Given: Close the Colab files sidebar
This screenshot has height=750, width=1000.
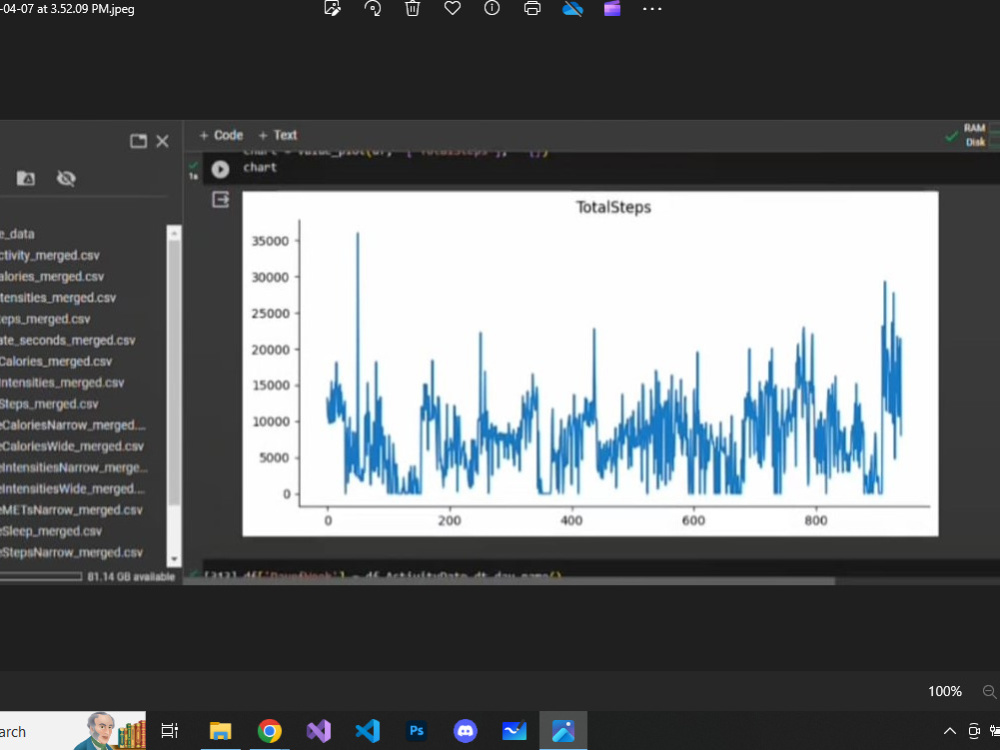Looking at the screenshot, I should pos(163,141).
